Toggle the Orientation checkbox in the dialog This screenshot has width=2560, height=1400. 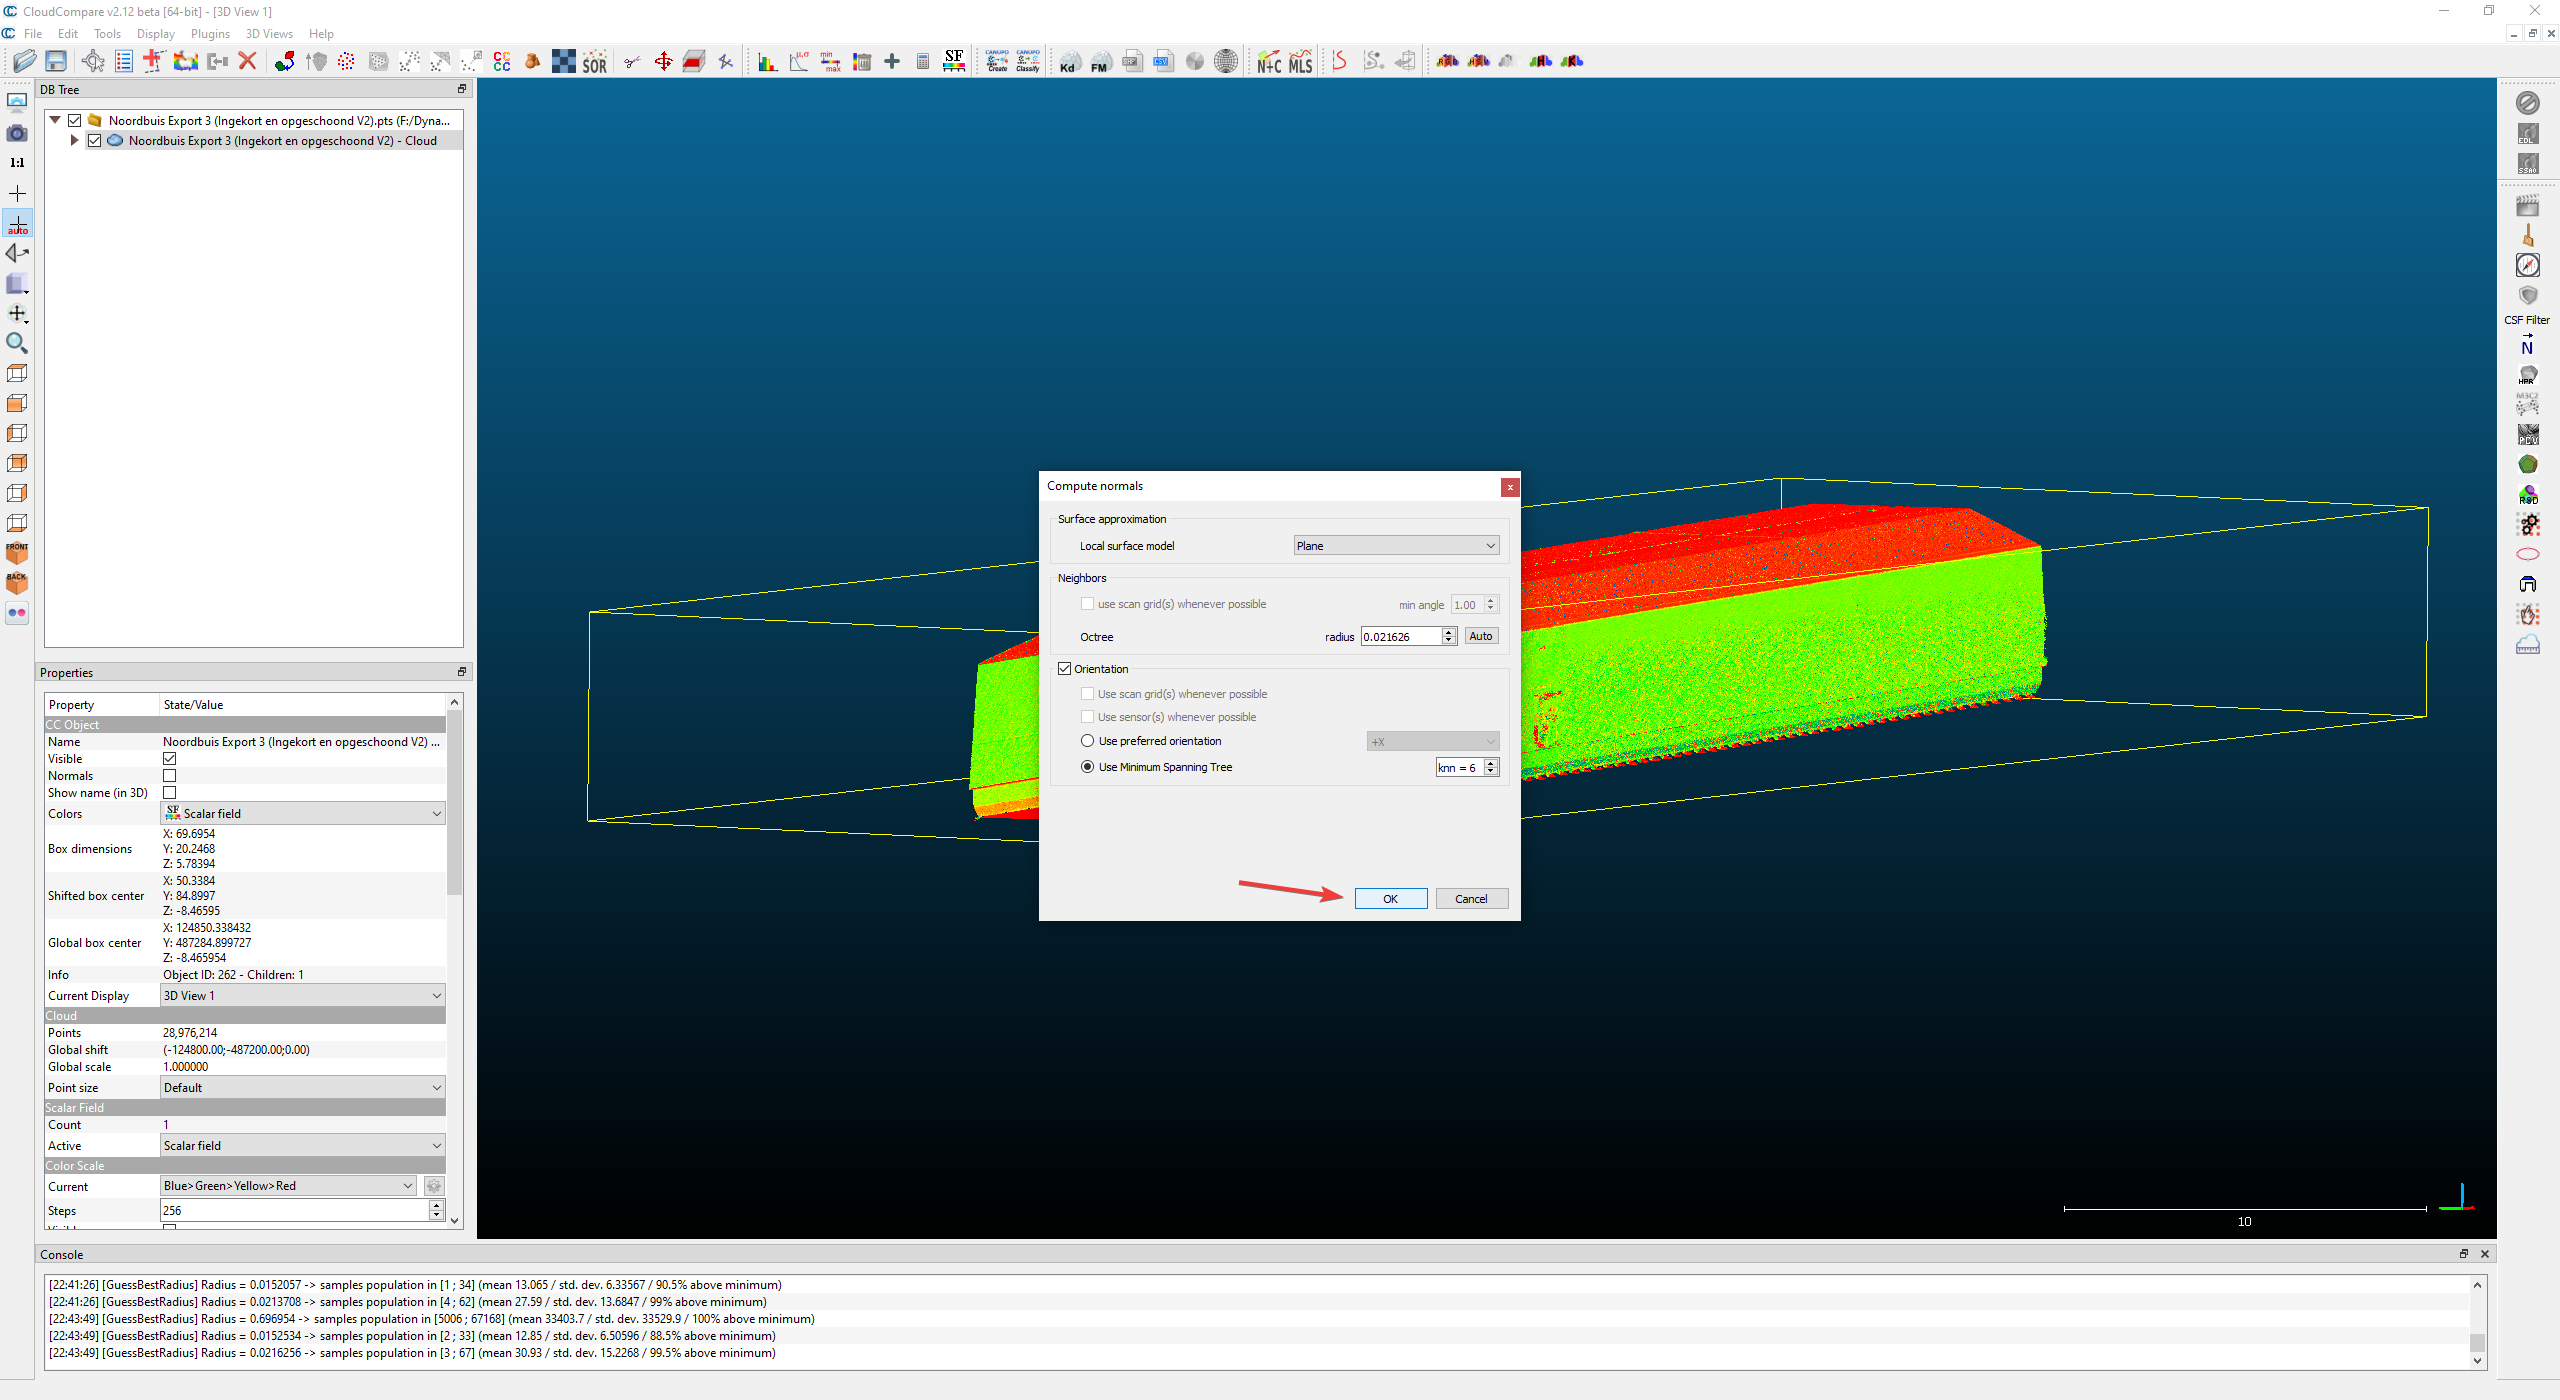pos(1064,669)
